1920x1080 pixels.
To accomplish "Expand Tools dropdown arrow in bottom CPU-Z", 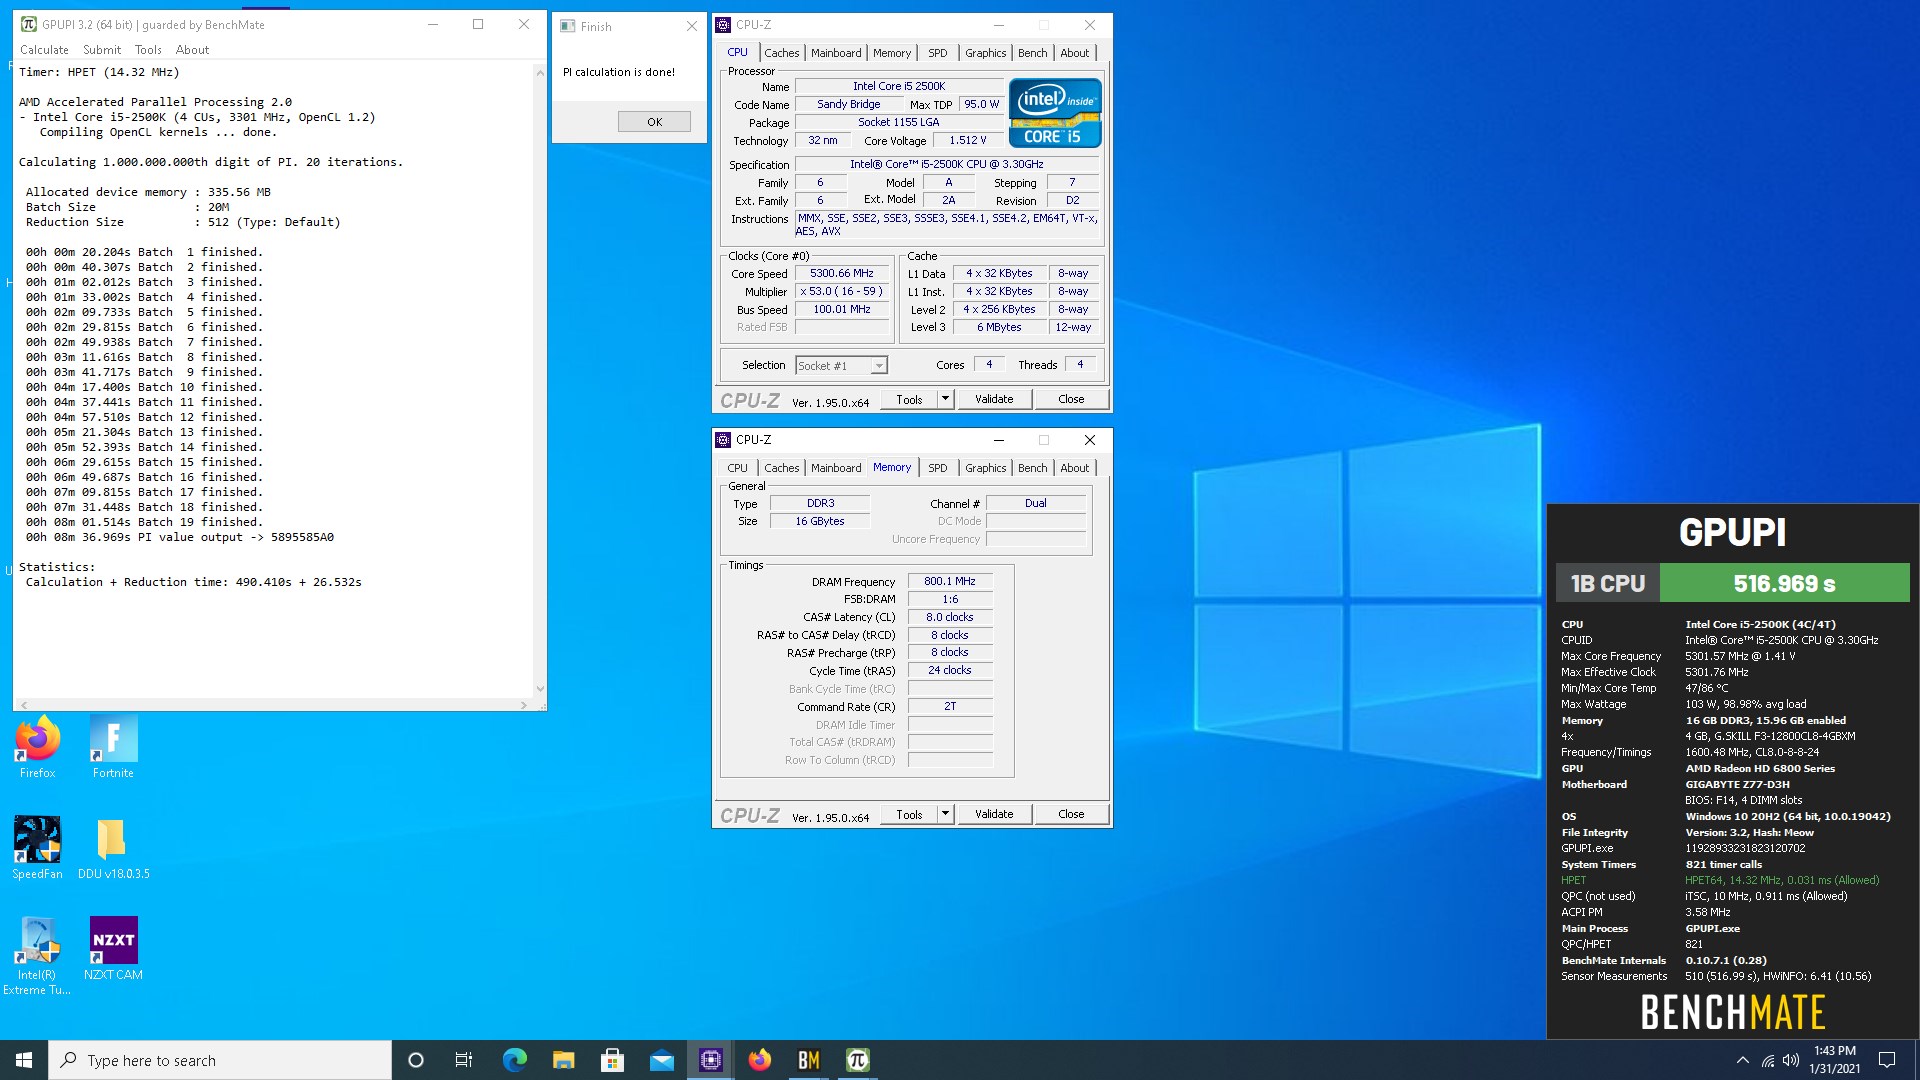I will [x=945, y=814].
